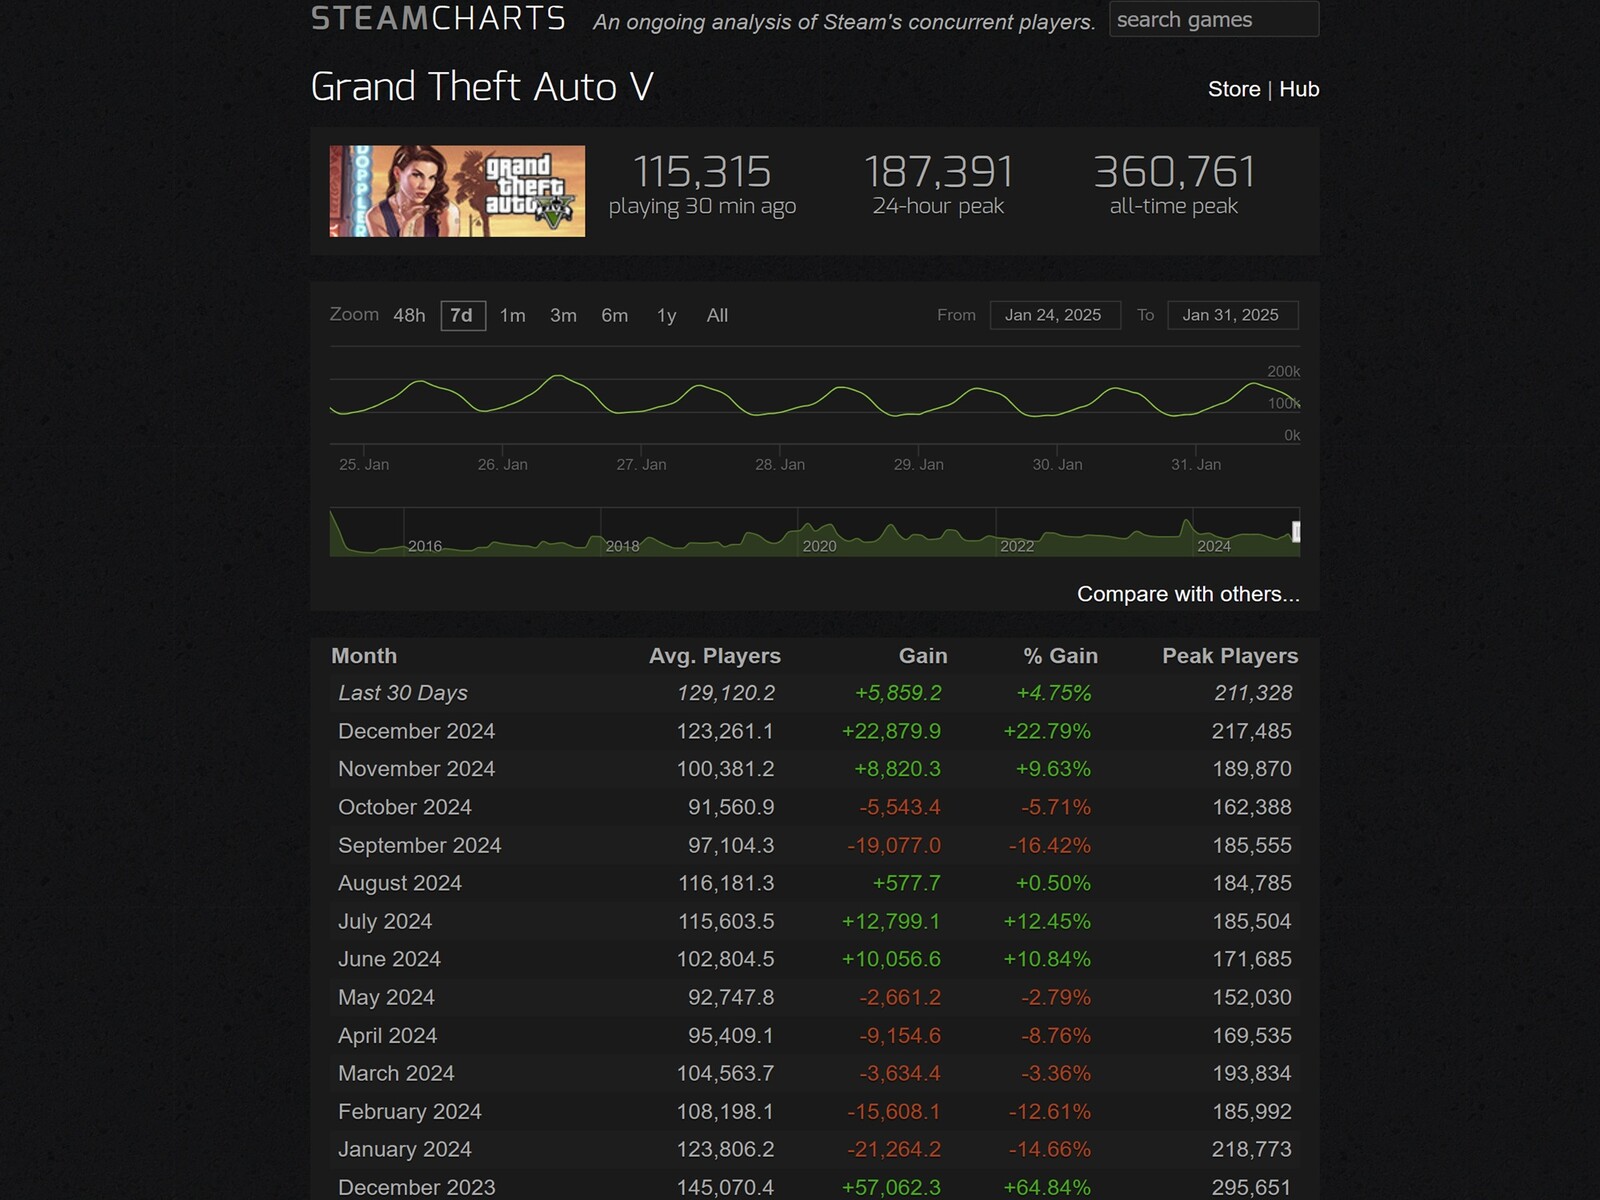This screenshot has height=1200, width=1600.
Task: Open the Hub link
Action: pos(1299,89)
